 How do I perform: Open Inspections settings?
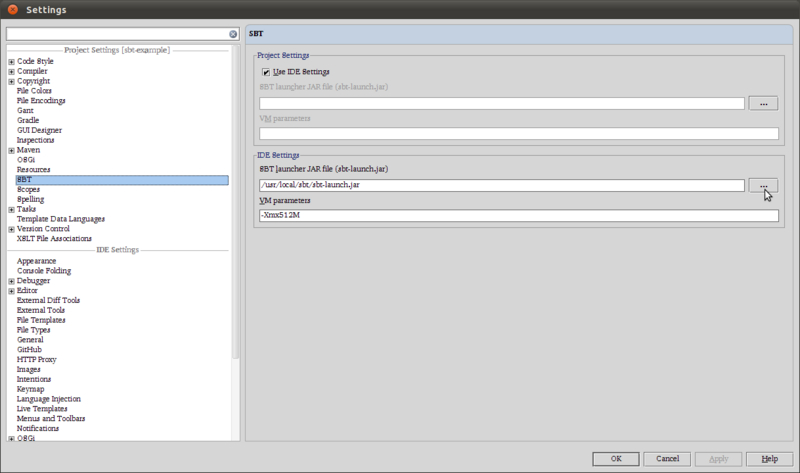tap(35, 140)
